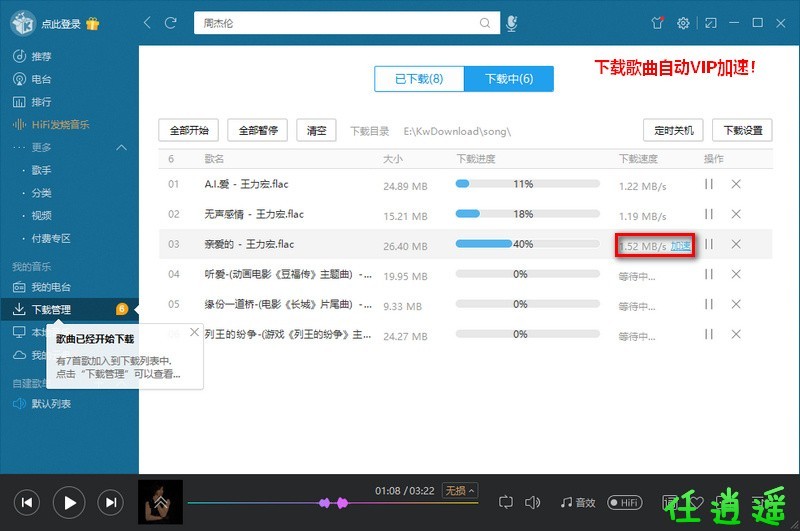
Task: Play the previous track
Action: (x=27, y=503)
